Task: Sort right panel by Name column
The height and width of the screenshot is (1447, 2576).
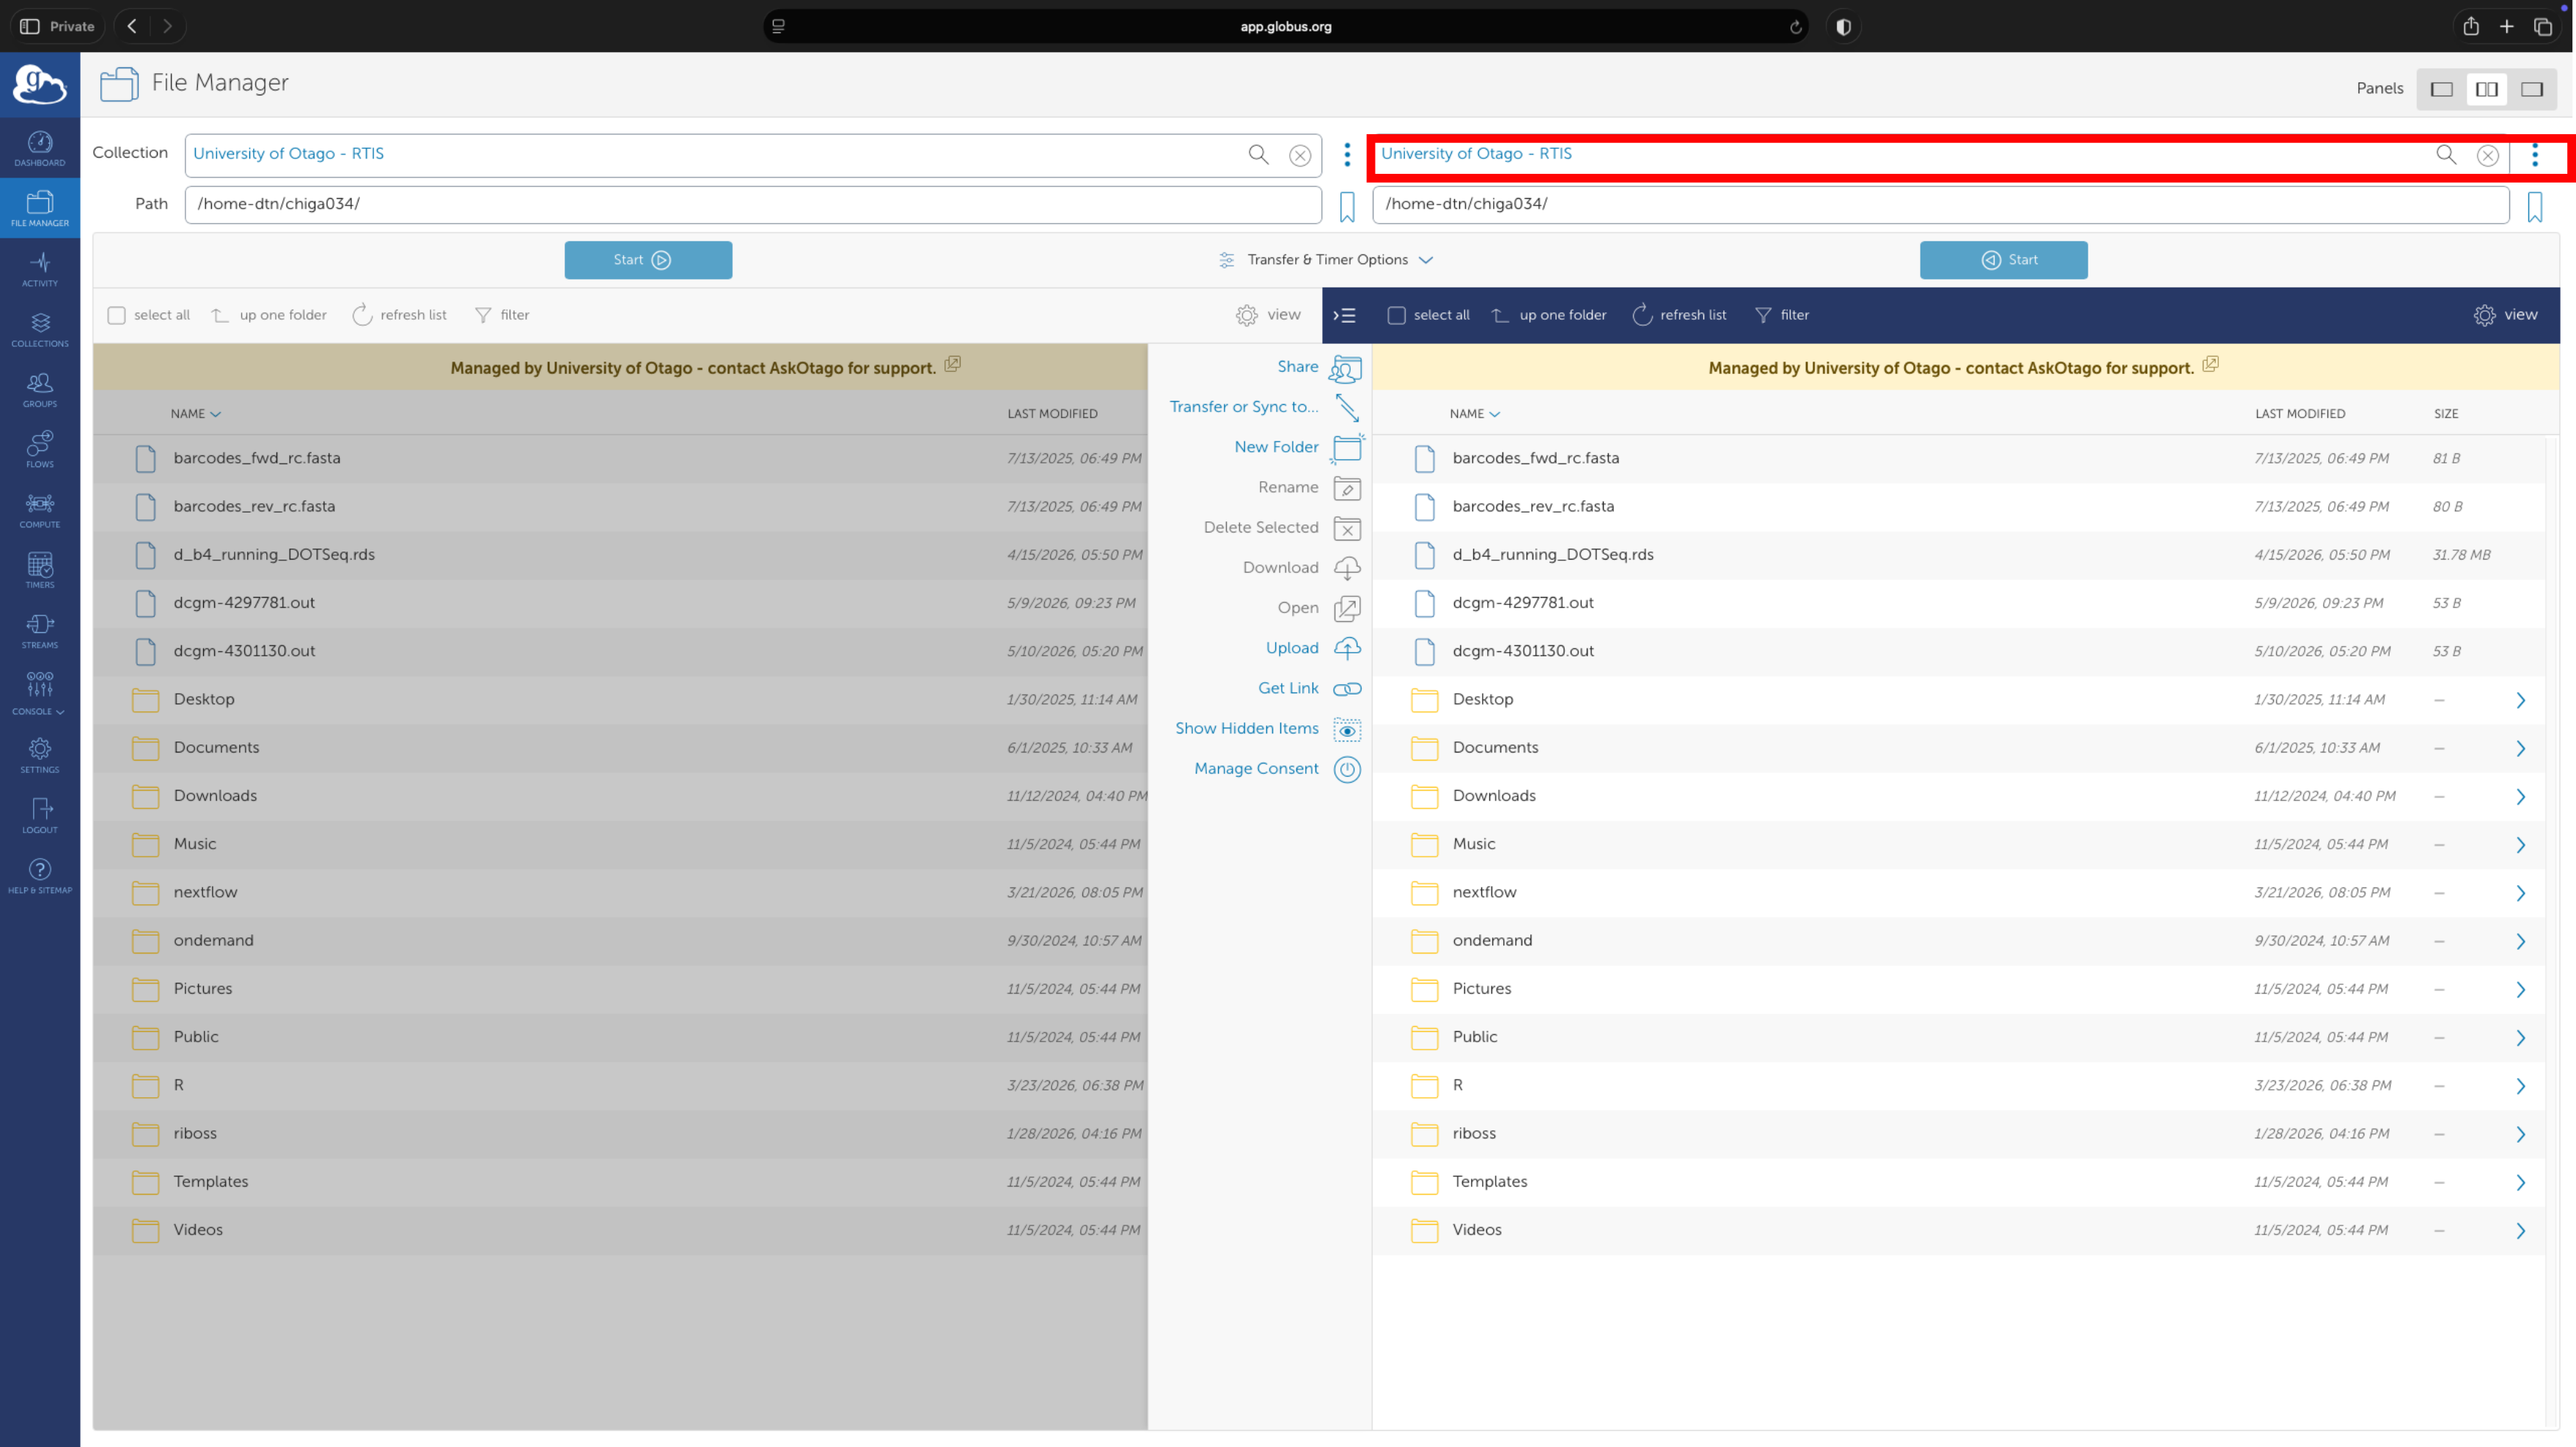Action: click(x=1475, y=414)
